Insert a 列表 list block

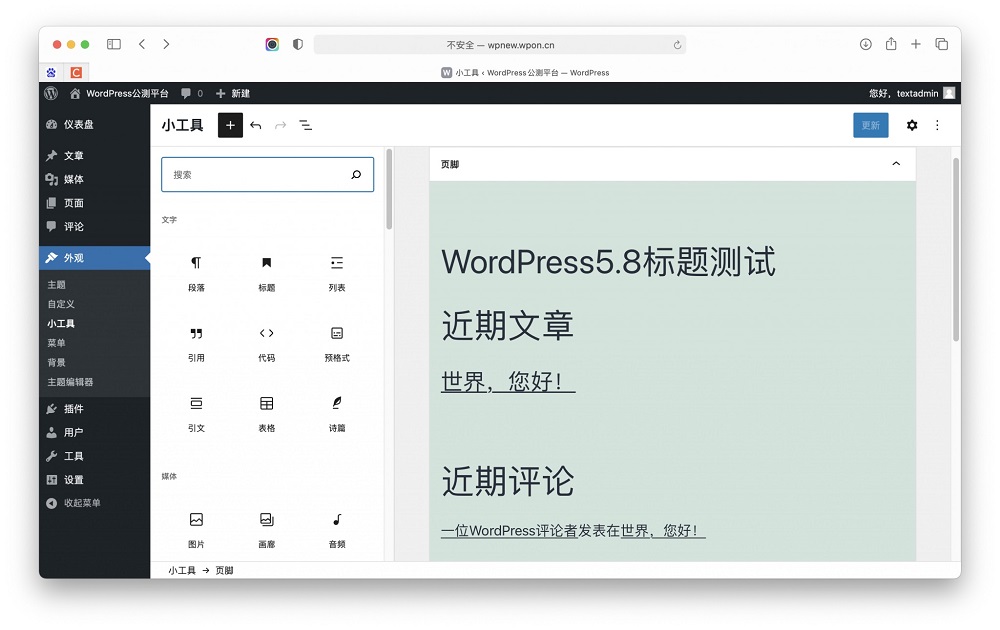coord(336,270)
